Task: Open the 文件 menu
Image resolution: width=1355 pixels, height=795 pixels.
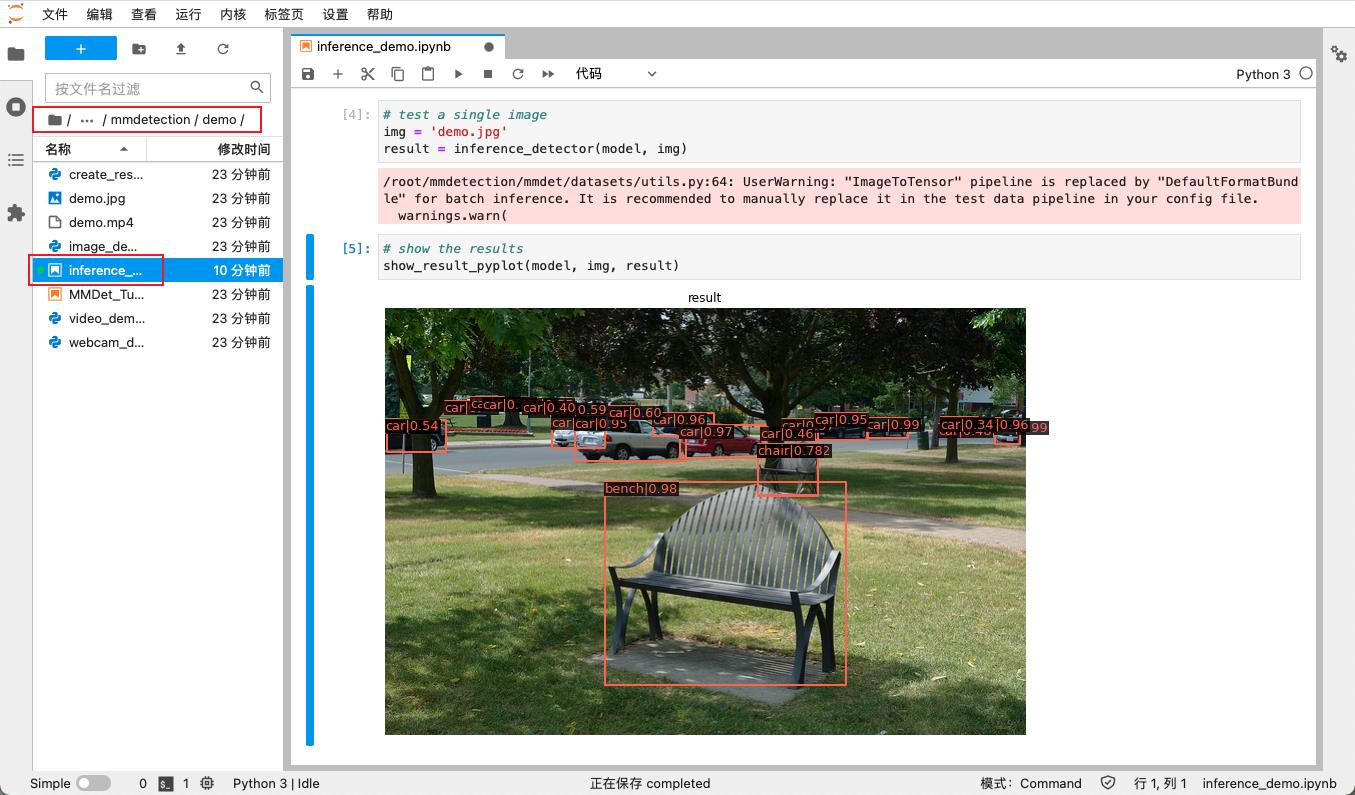Action: 55,14
